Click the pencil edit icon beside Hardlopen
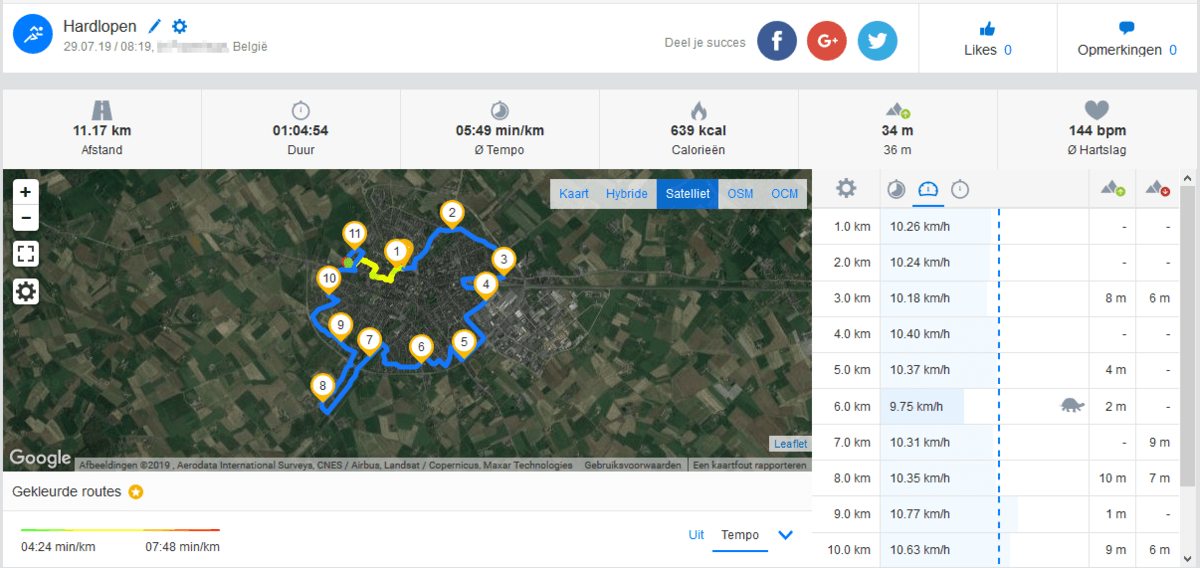The height and width of the screenshot is (568, 1200). 154,27
